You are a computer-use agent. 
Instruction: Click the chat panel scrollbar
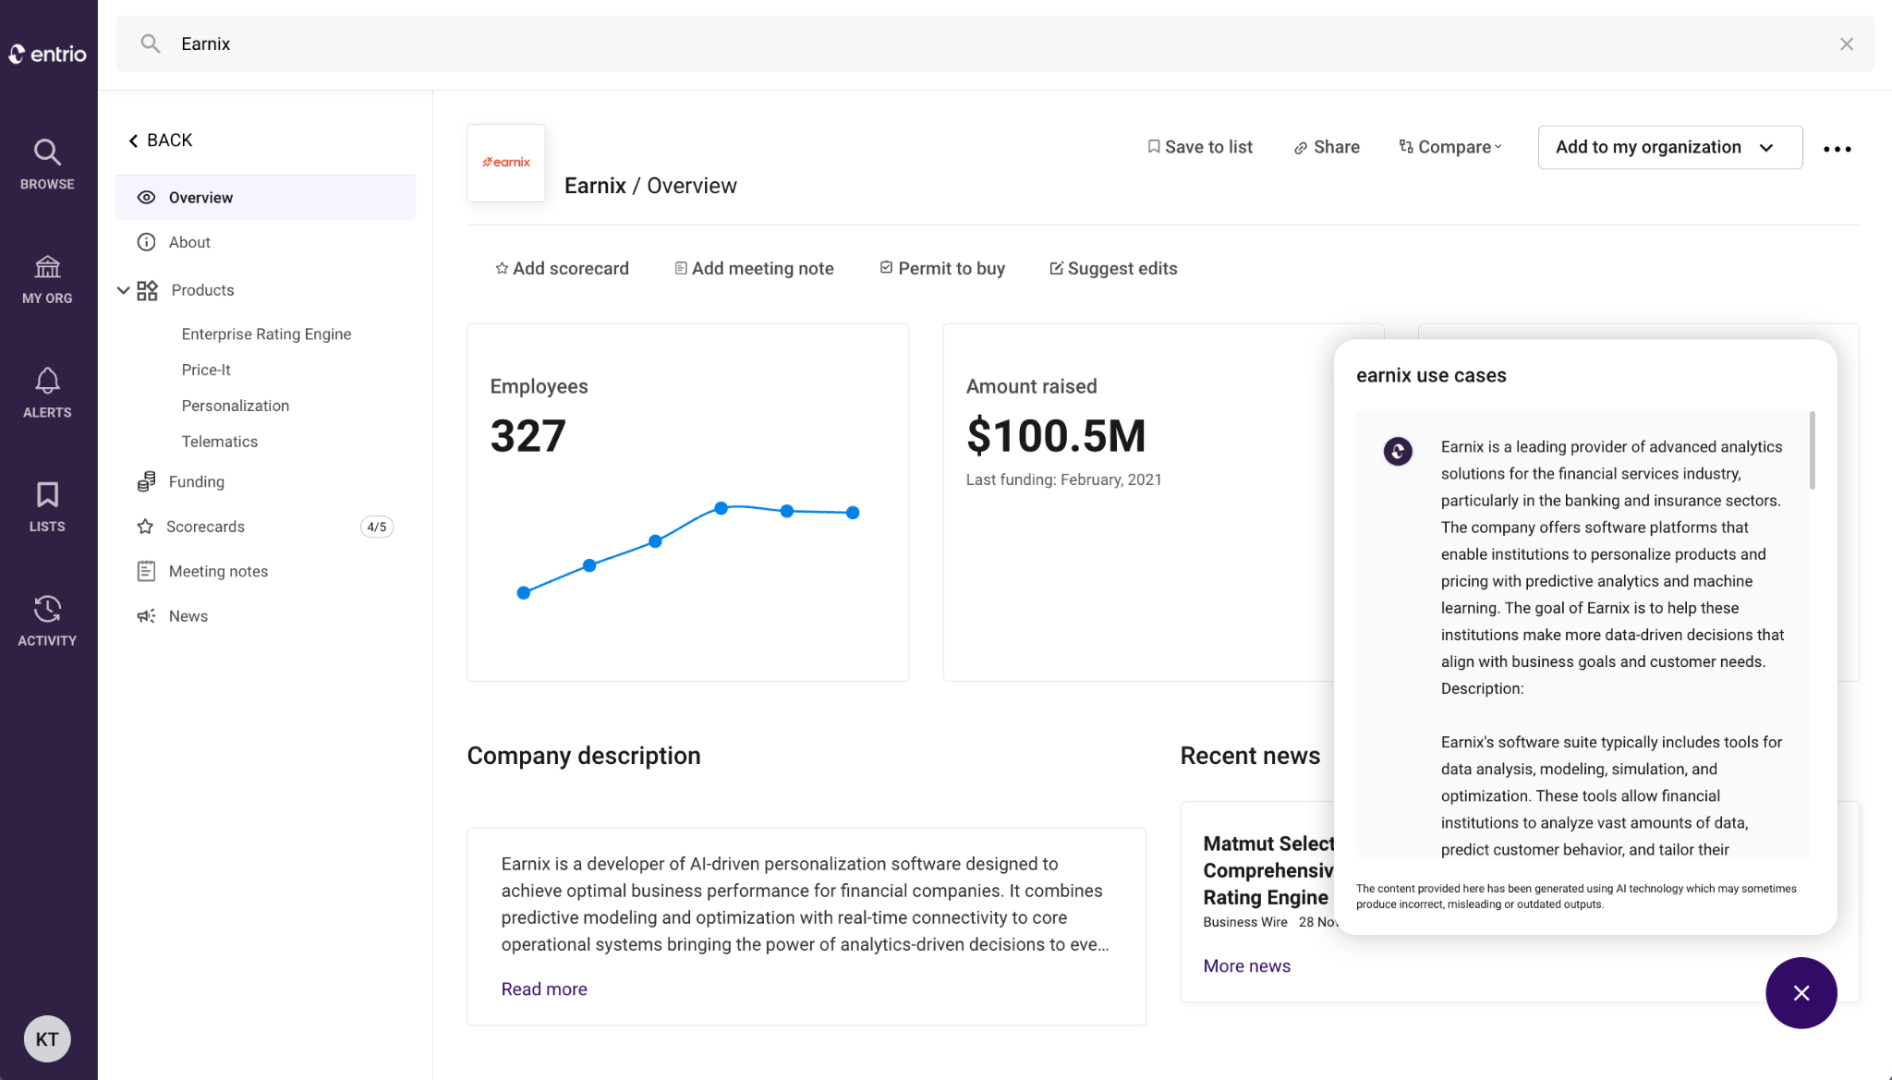point(1812,450)
